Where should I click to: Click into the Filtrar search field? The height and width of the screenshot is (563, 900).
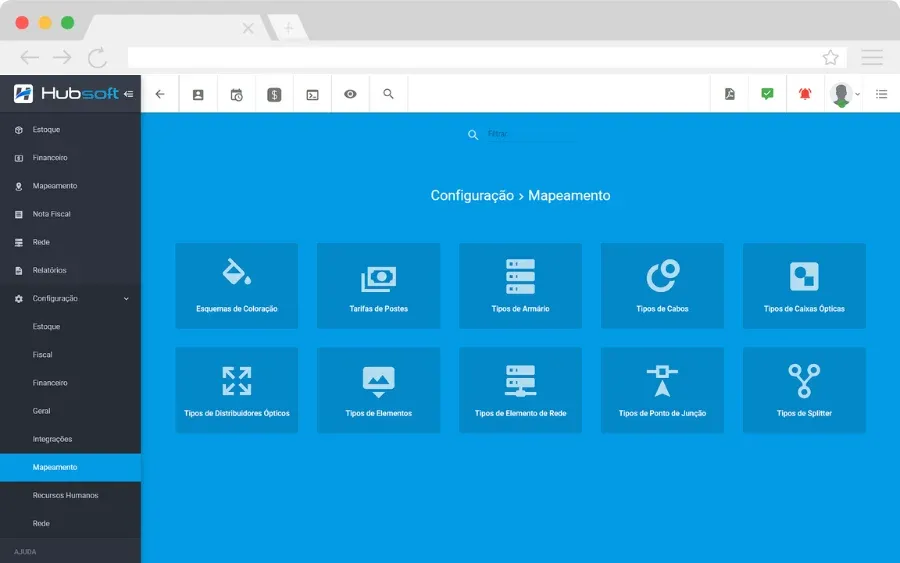coord(531,134)
